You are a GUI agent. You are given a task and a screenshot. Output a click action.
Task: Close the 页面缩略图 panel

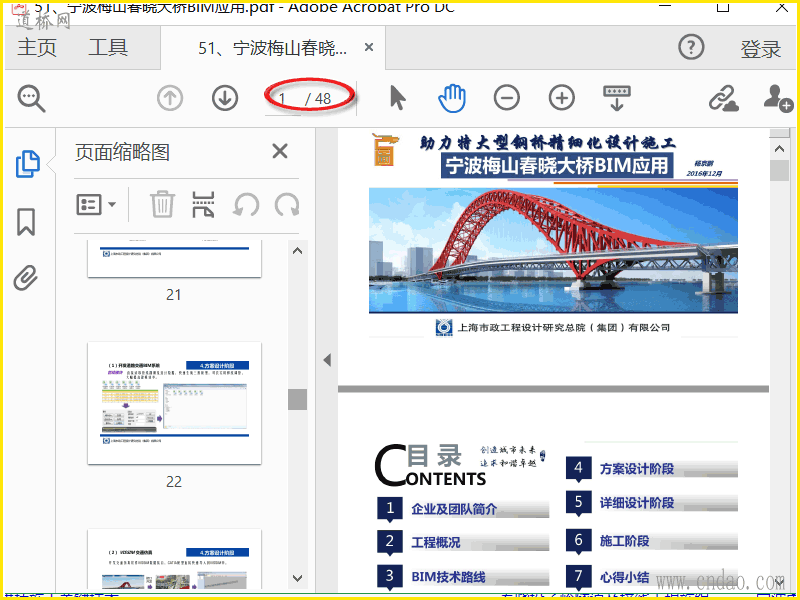pyautogui.click(x=280, y=152)
